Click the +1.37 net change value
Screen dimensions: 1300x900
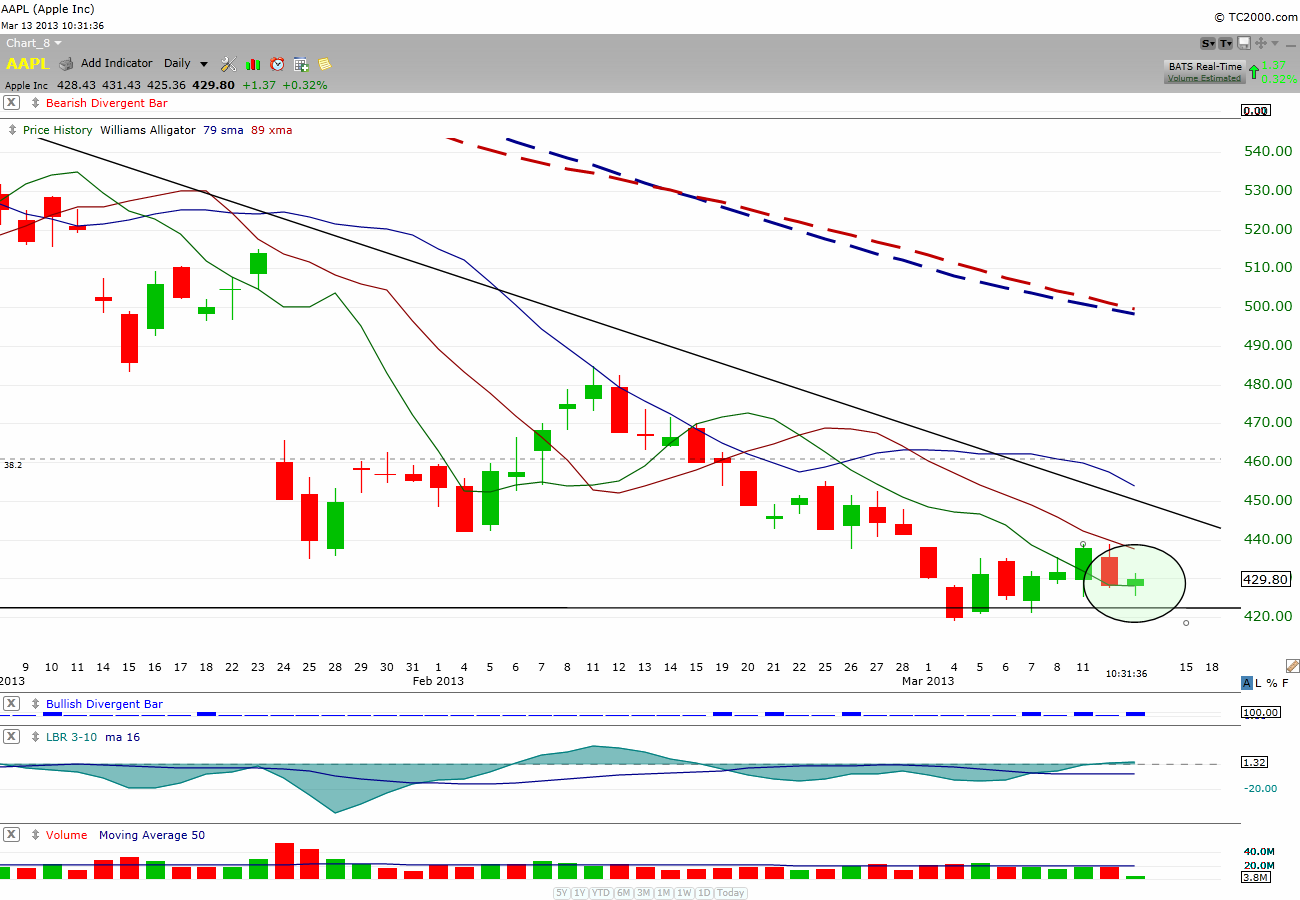(x=259, y=85)
